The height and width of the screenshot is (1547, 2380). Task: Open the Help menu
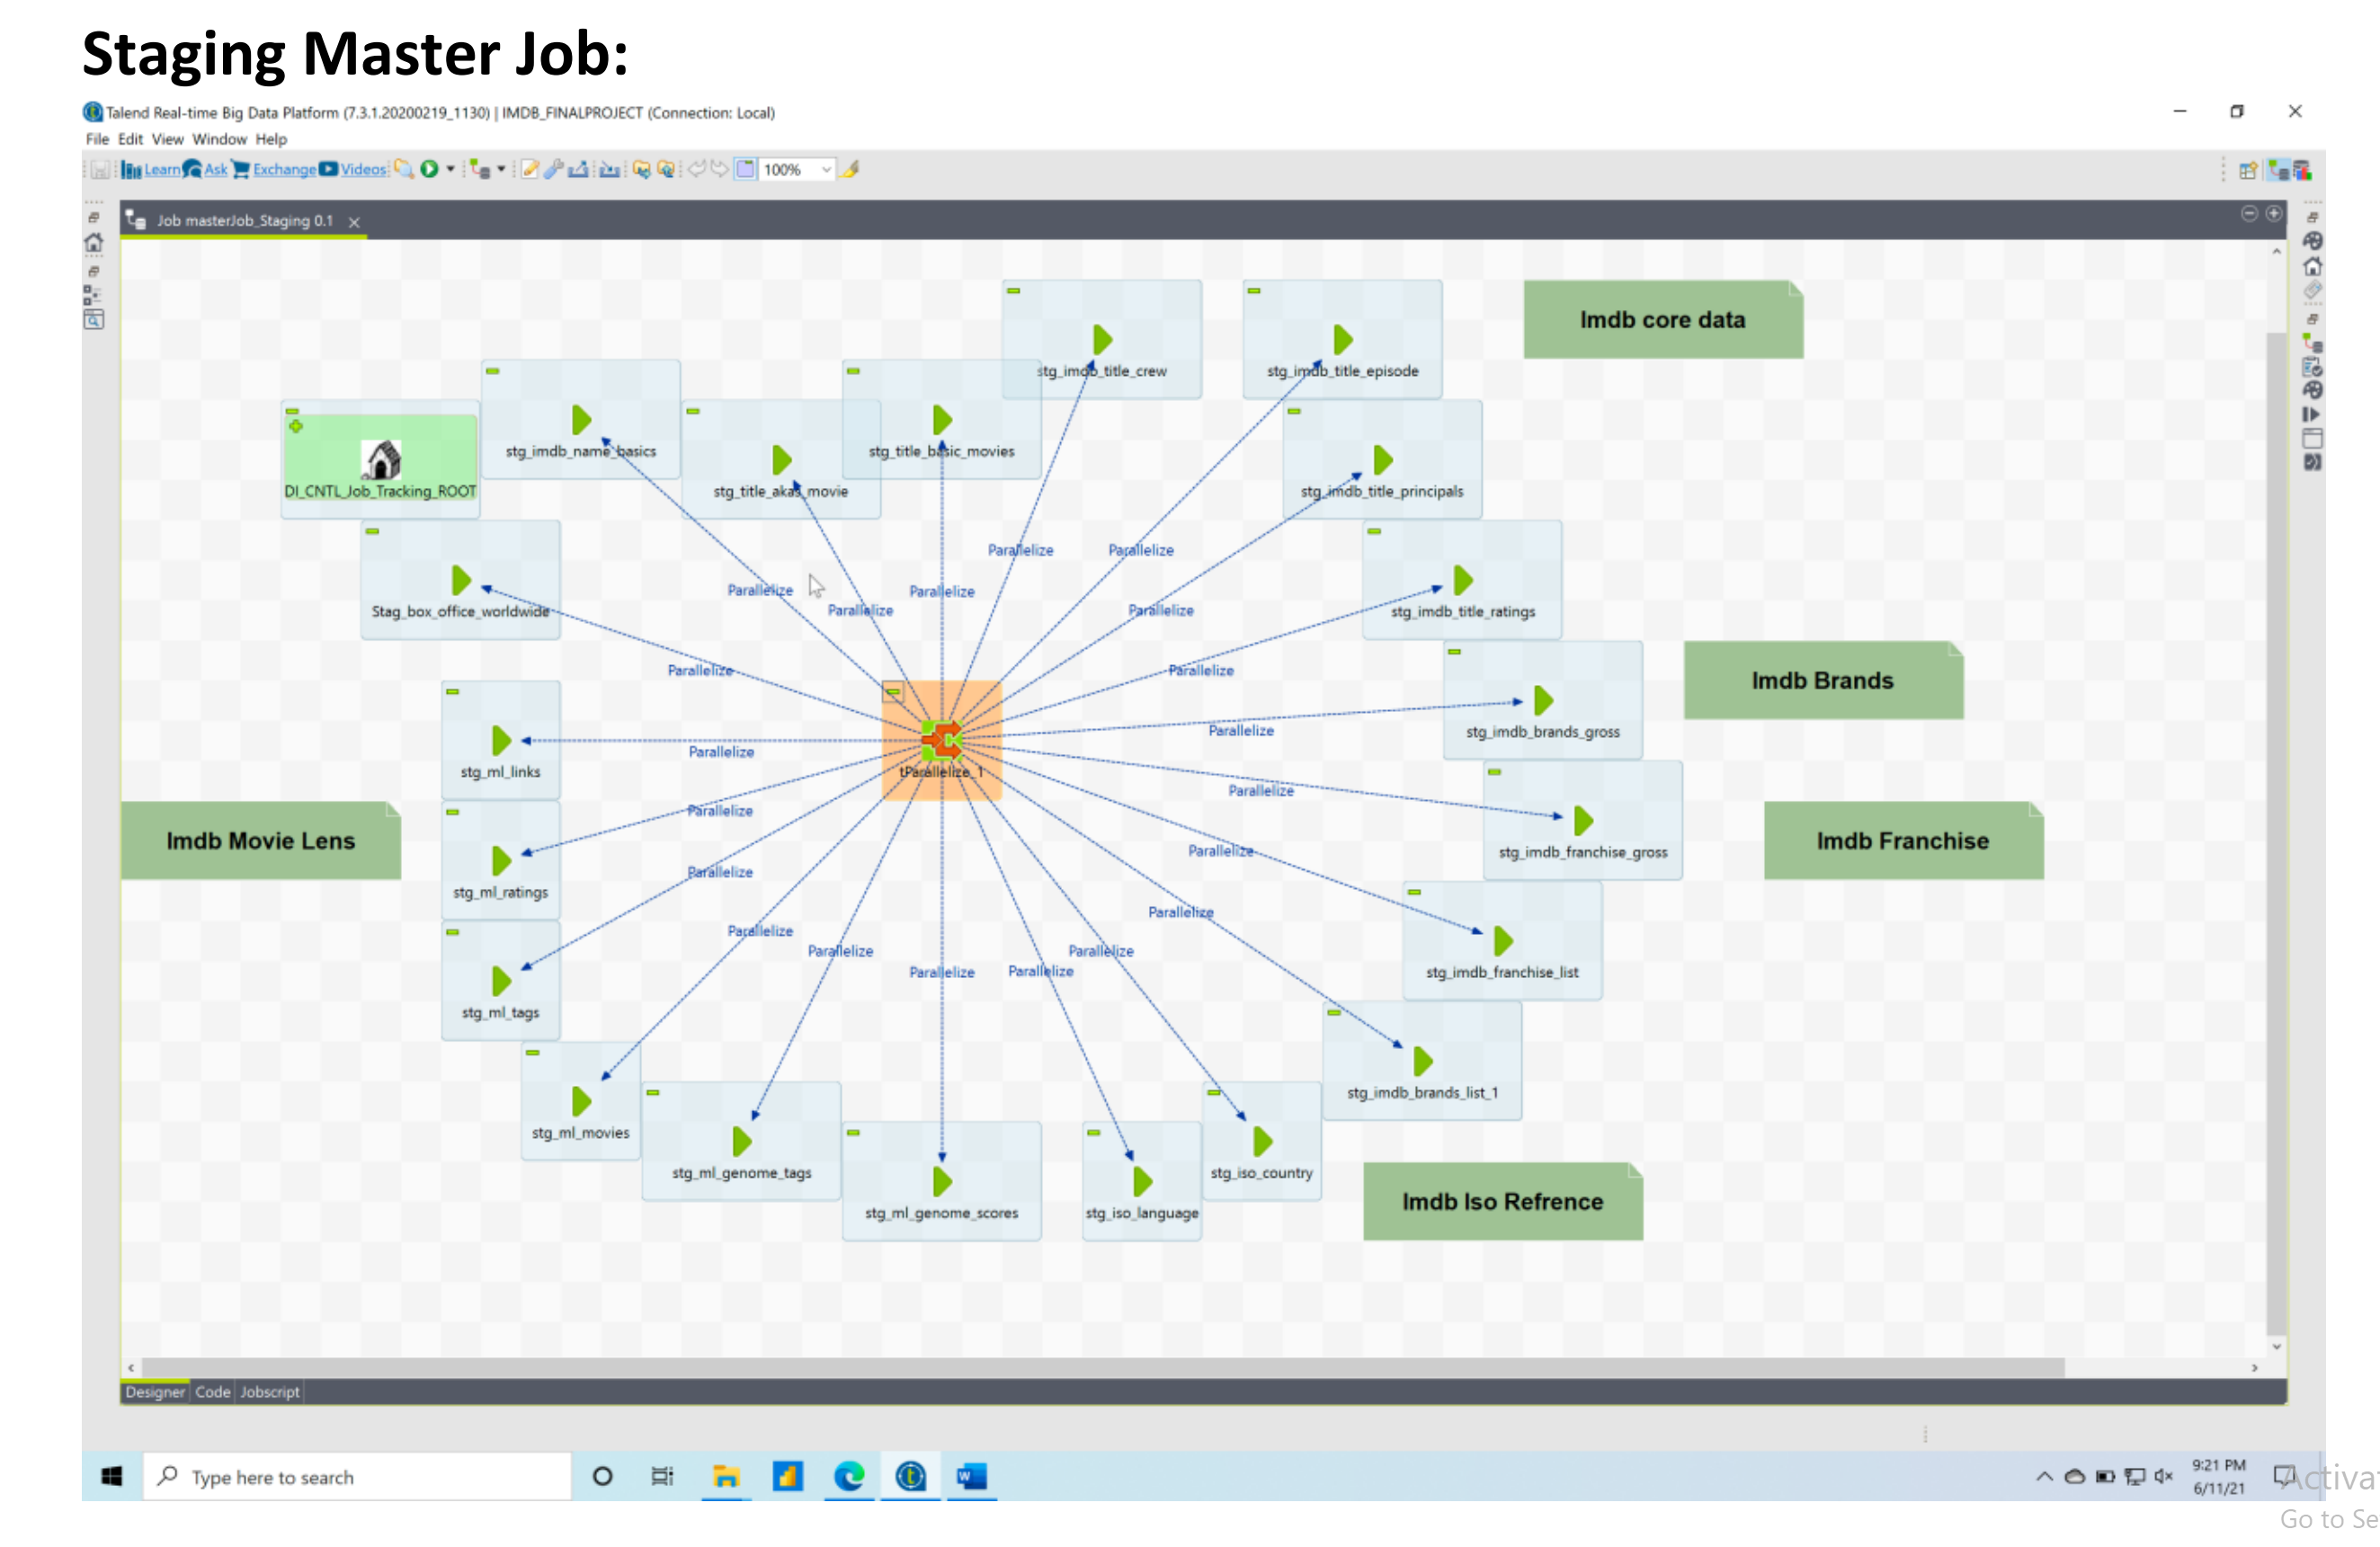pos(271,139)
